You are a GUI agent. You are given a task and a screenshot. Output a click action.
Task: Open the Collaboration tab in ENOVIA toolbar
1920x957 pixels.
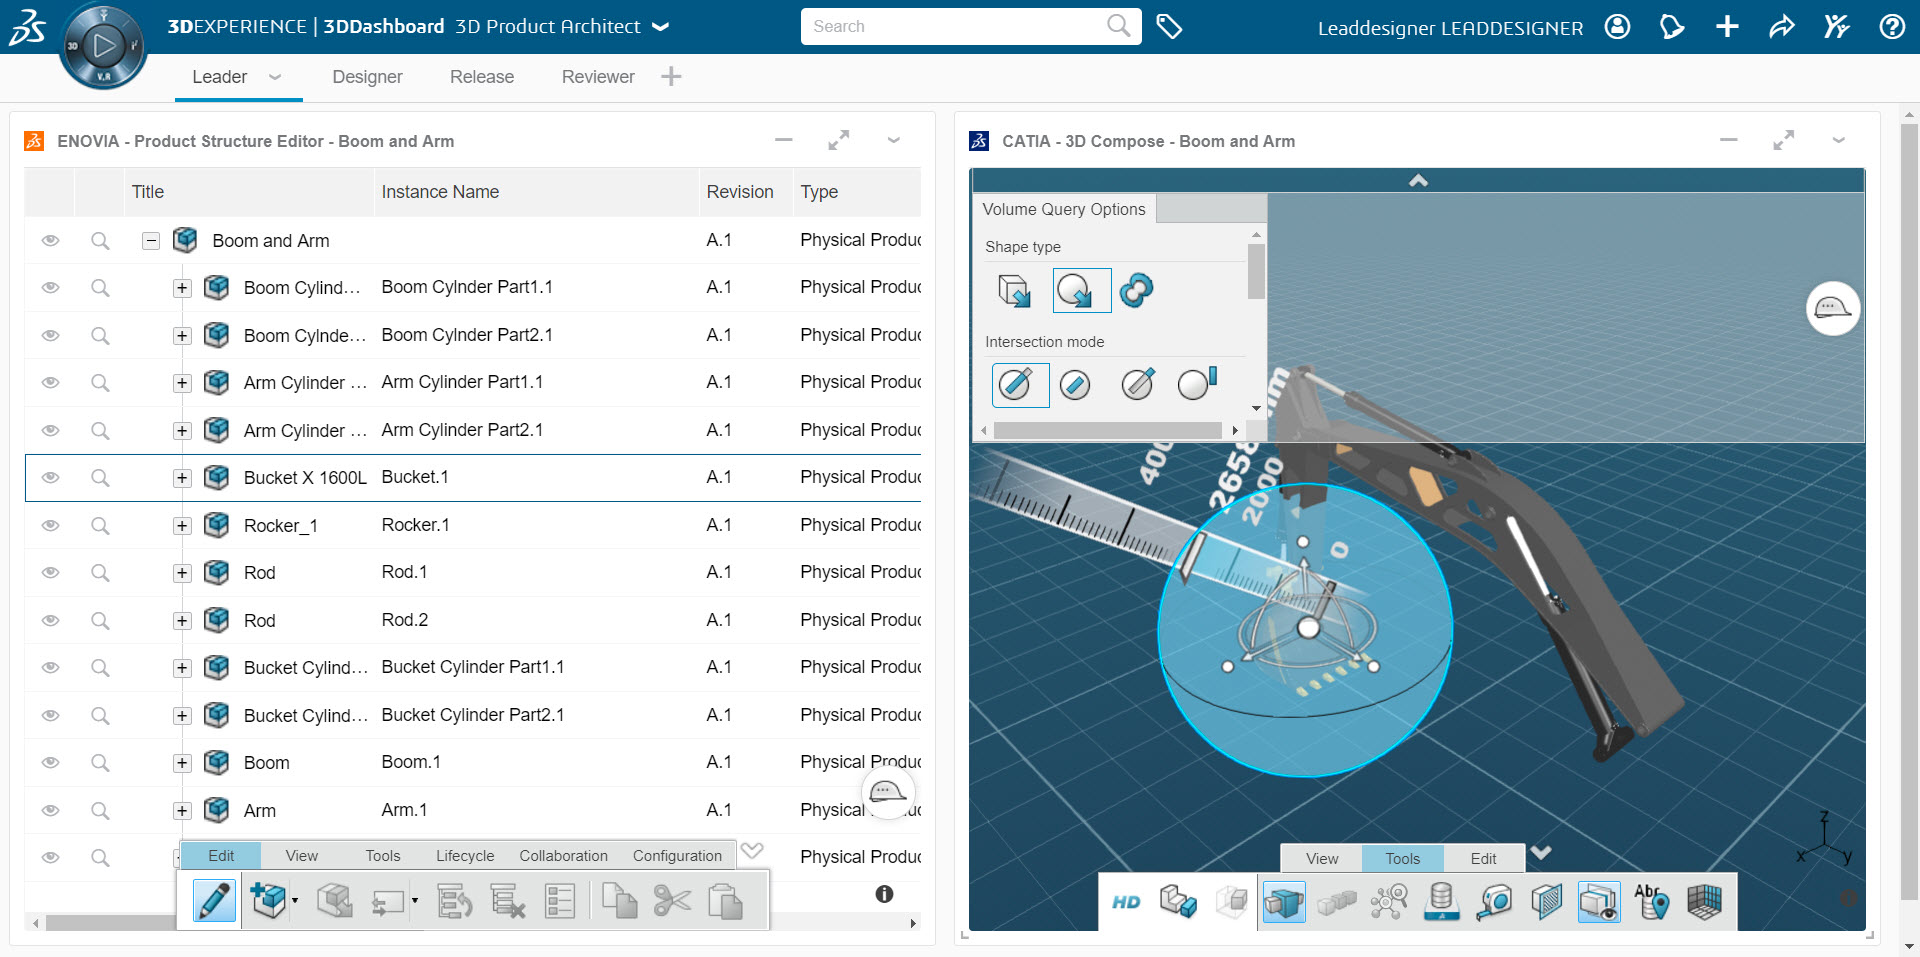(563, 856)
